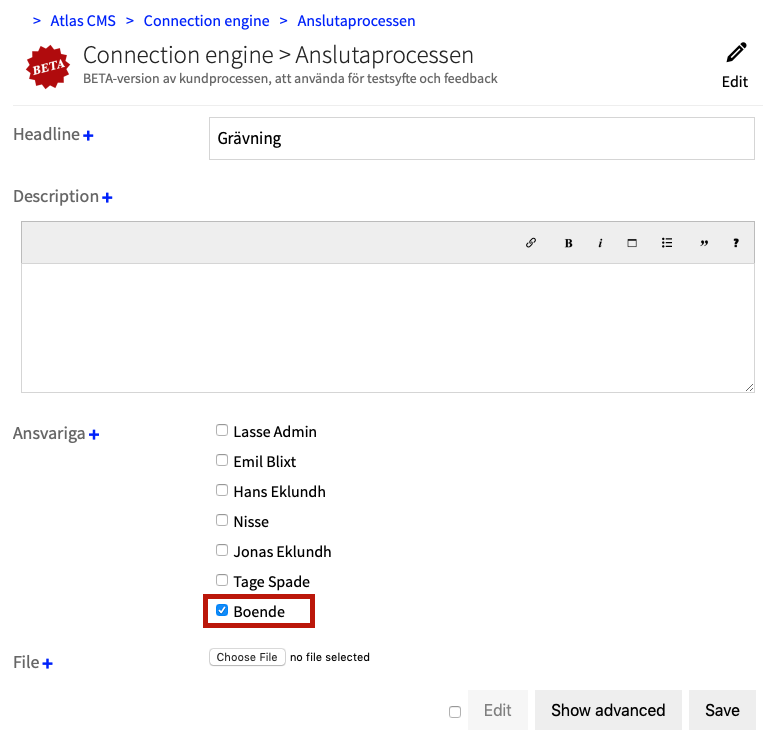Expand the plus next to Headline
773x746 pixels.
[x=88, y=135]
